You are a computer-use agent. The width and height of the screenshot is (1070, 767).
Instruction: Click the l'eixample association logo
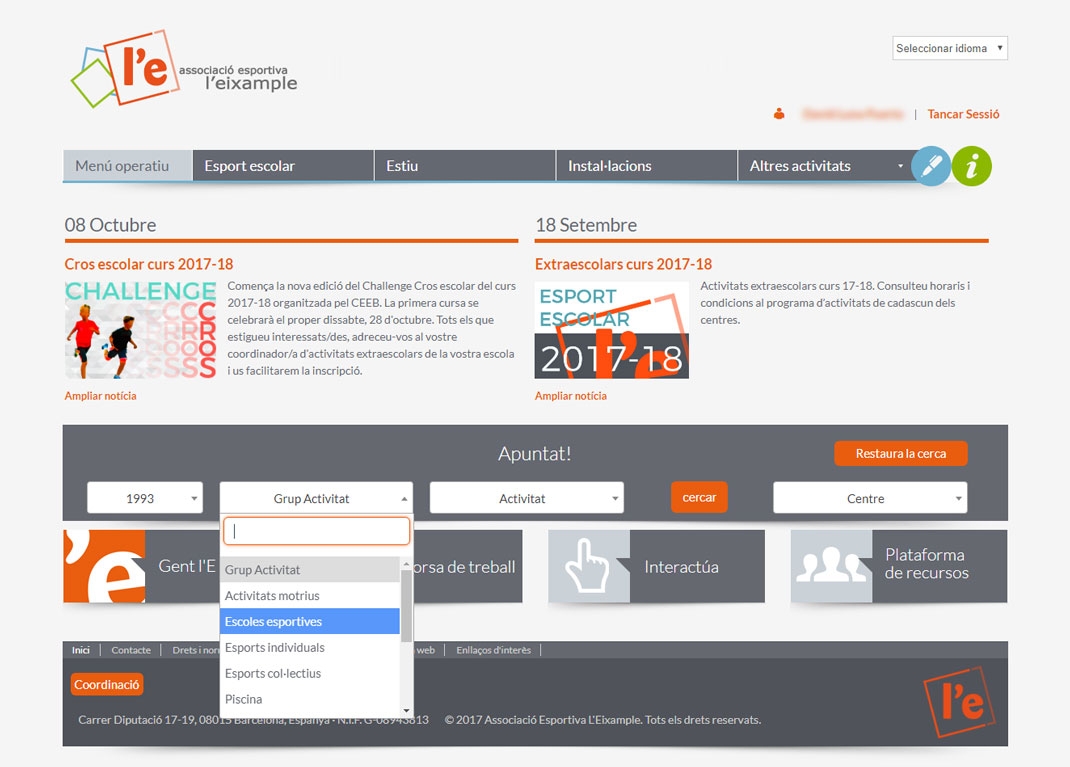[184, 68]
